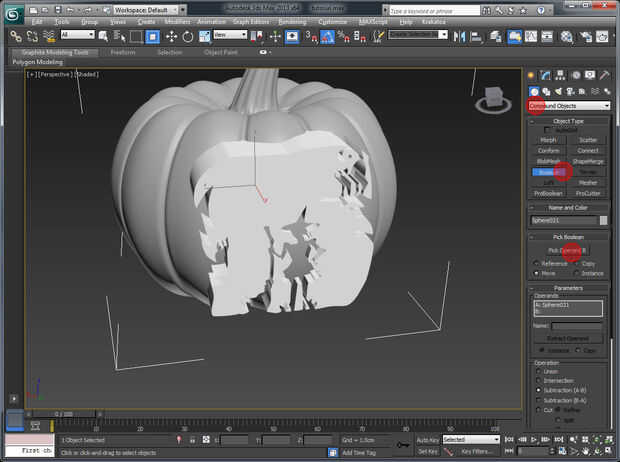Click the Geometry category icon
This screenshot has width=620, height=462.
click(x=532, y=91)
